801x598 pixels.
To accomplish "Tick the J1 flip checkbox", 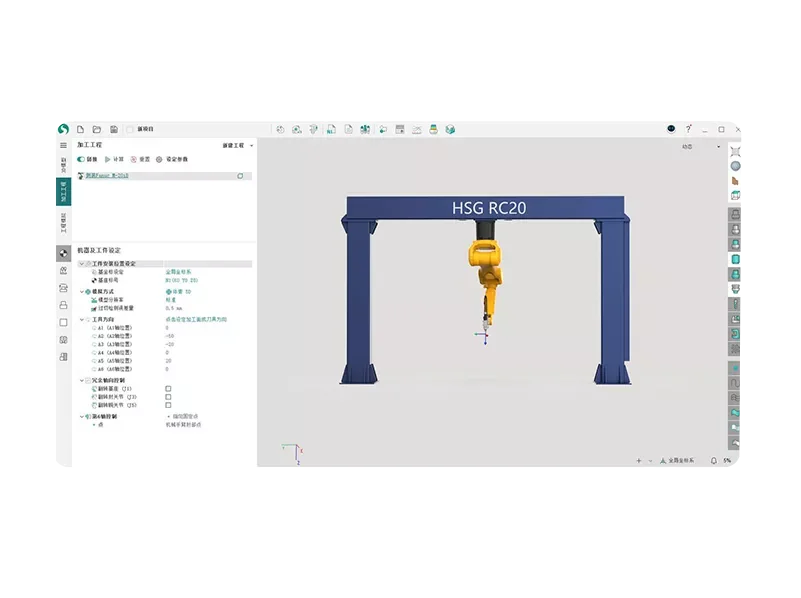I will point(168,389).
